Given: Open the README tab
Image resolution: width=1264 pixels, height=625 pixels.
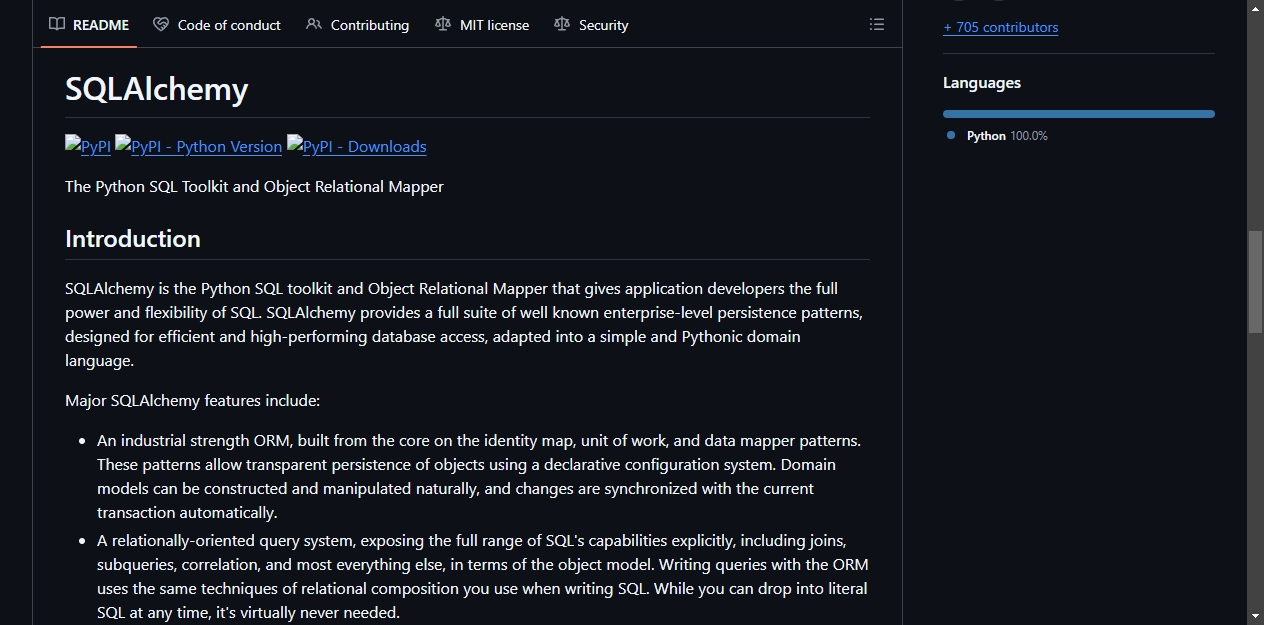Looking at the screenshot, I should [89, 25].
